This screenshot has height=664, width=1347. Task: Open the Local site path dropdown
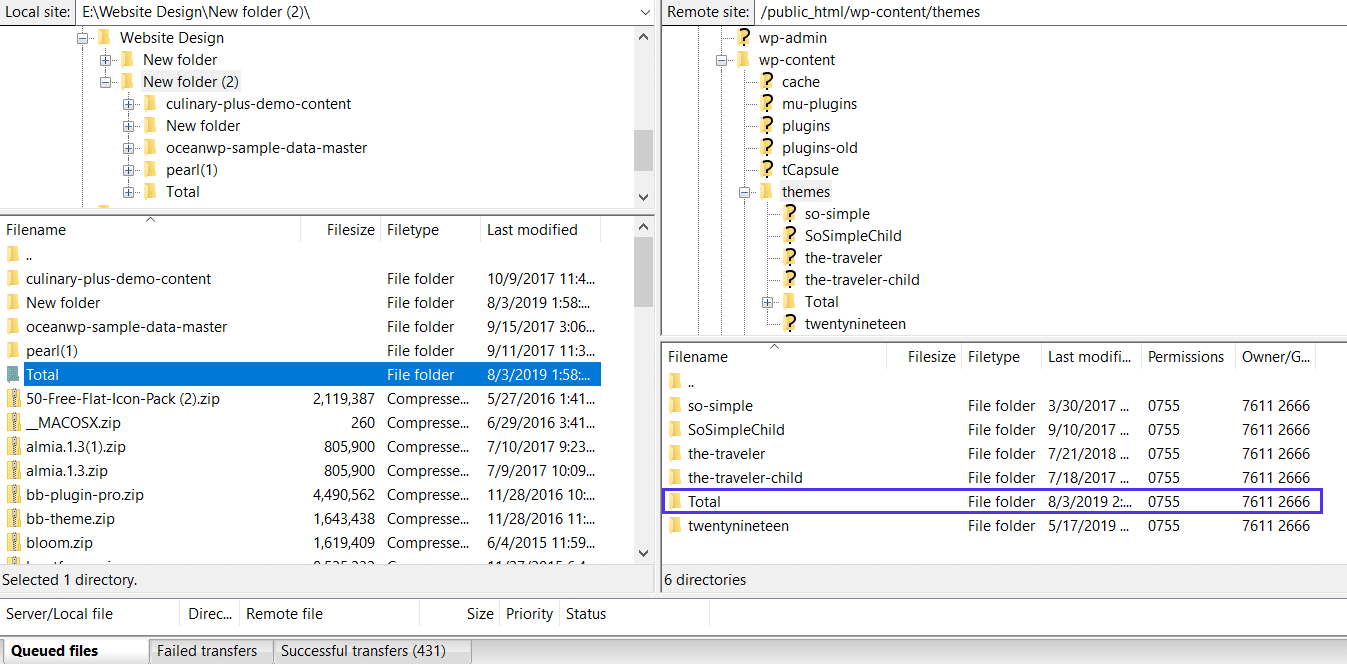(646, 12)
